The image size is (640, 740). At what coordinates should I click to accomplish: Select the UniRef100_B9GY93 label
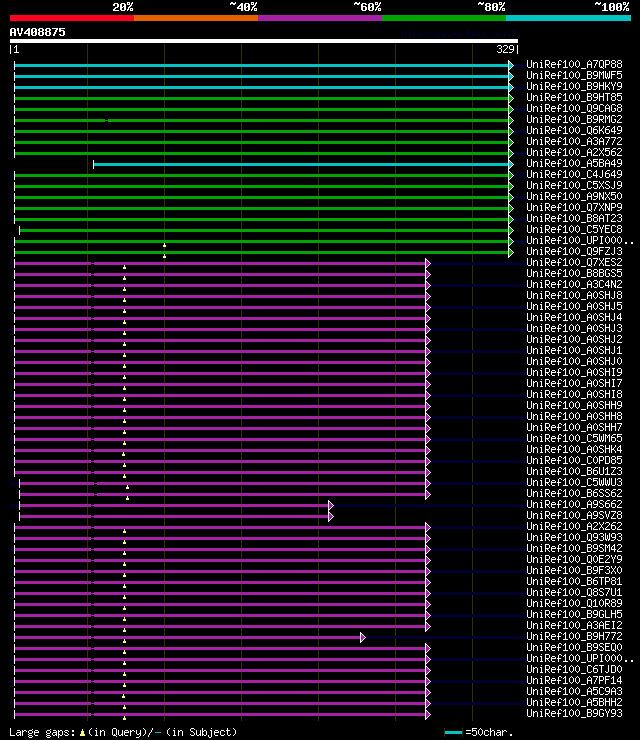coord(574,713)
